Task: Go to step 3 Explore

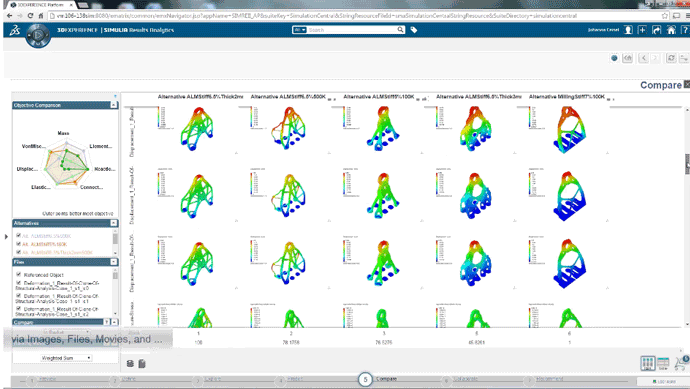Action: pos(198,380)
